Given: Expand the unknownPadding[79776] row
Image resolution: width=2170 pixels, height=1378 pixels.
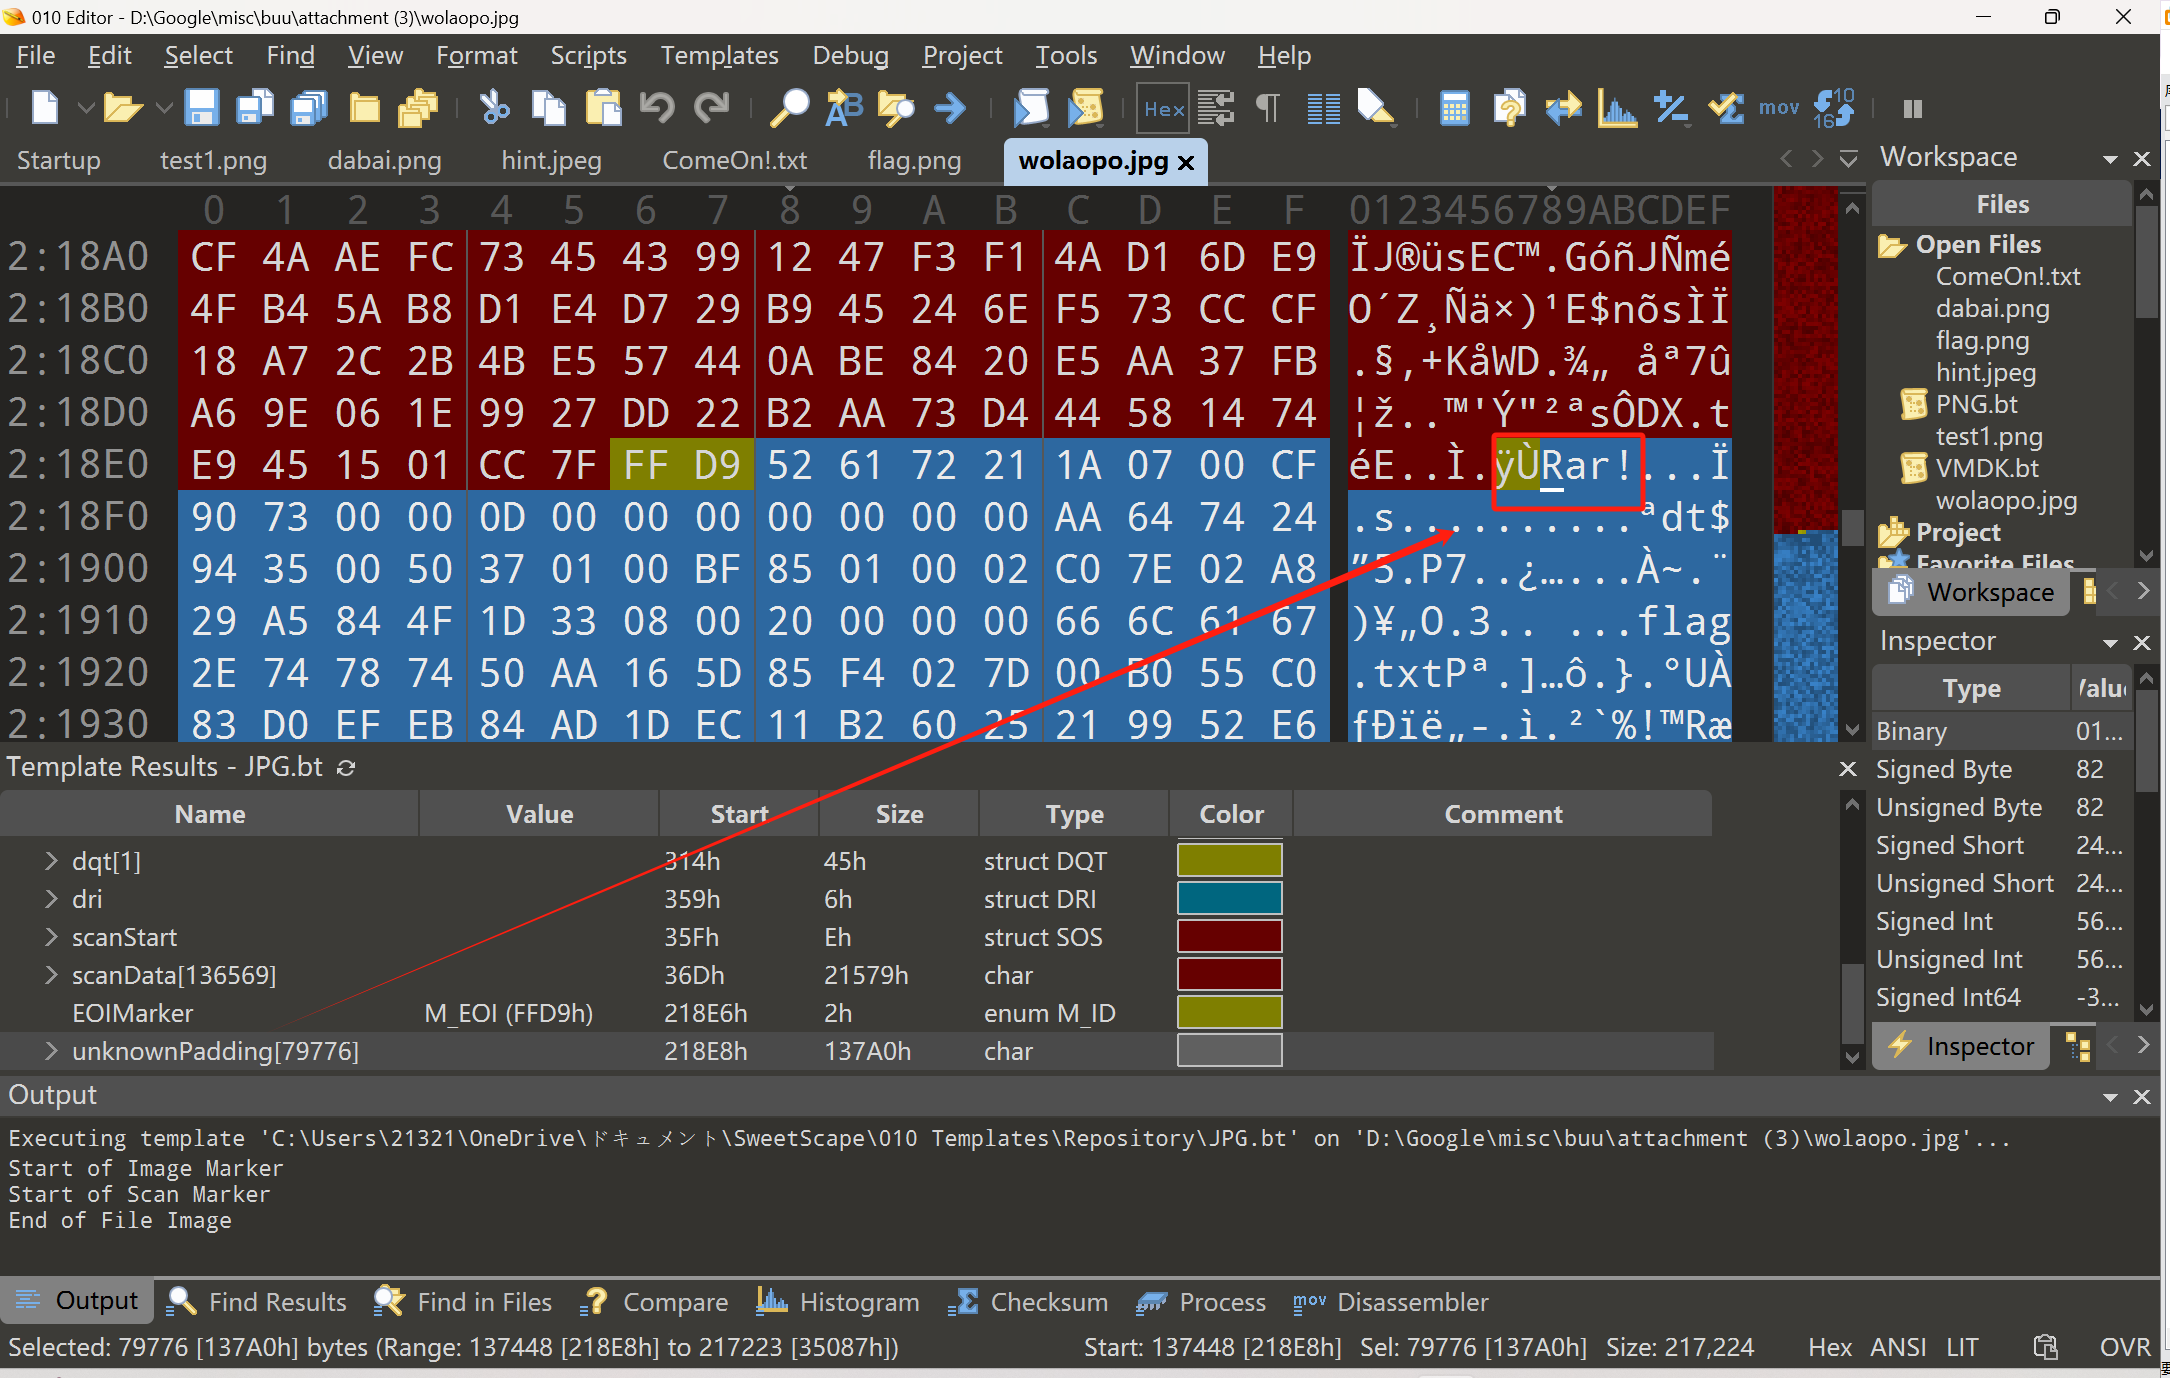Looking at the screenshot, I should (51, 1051).
